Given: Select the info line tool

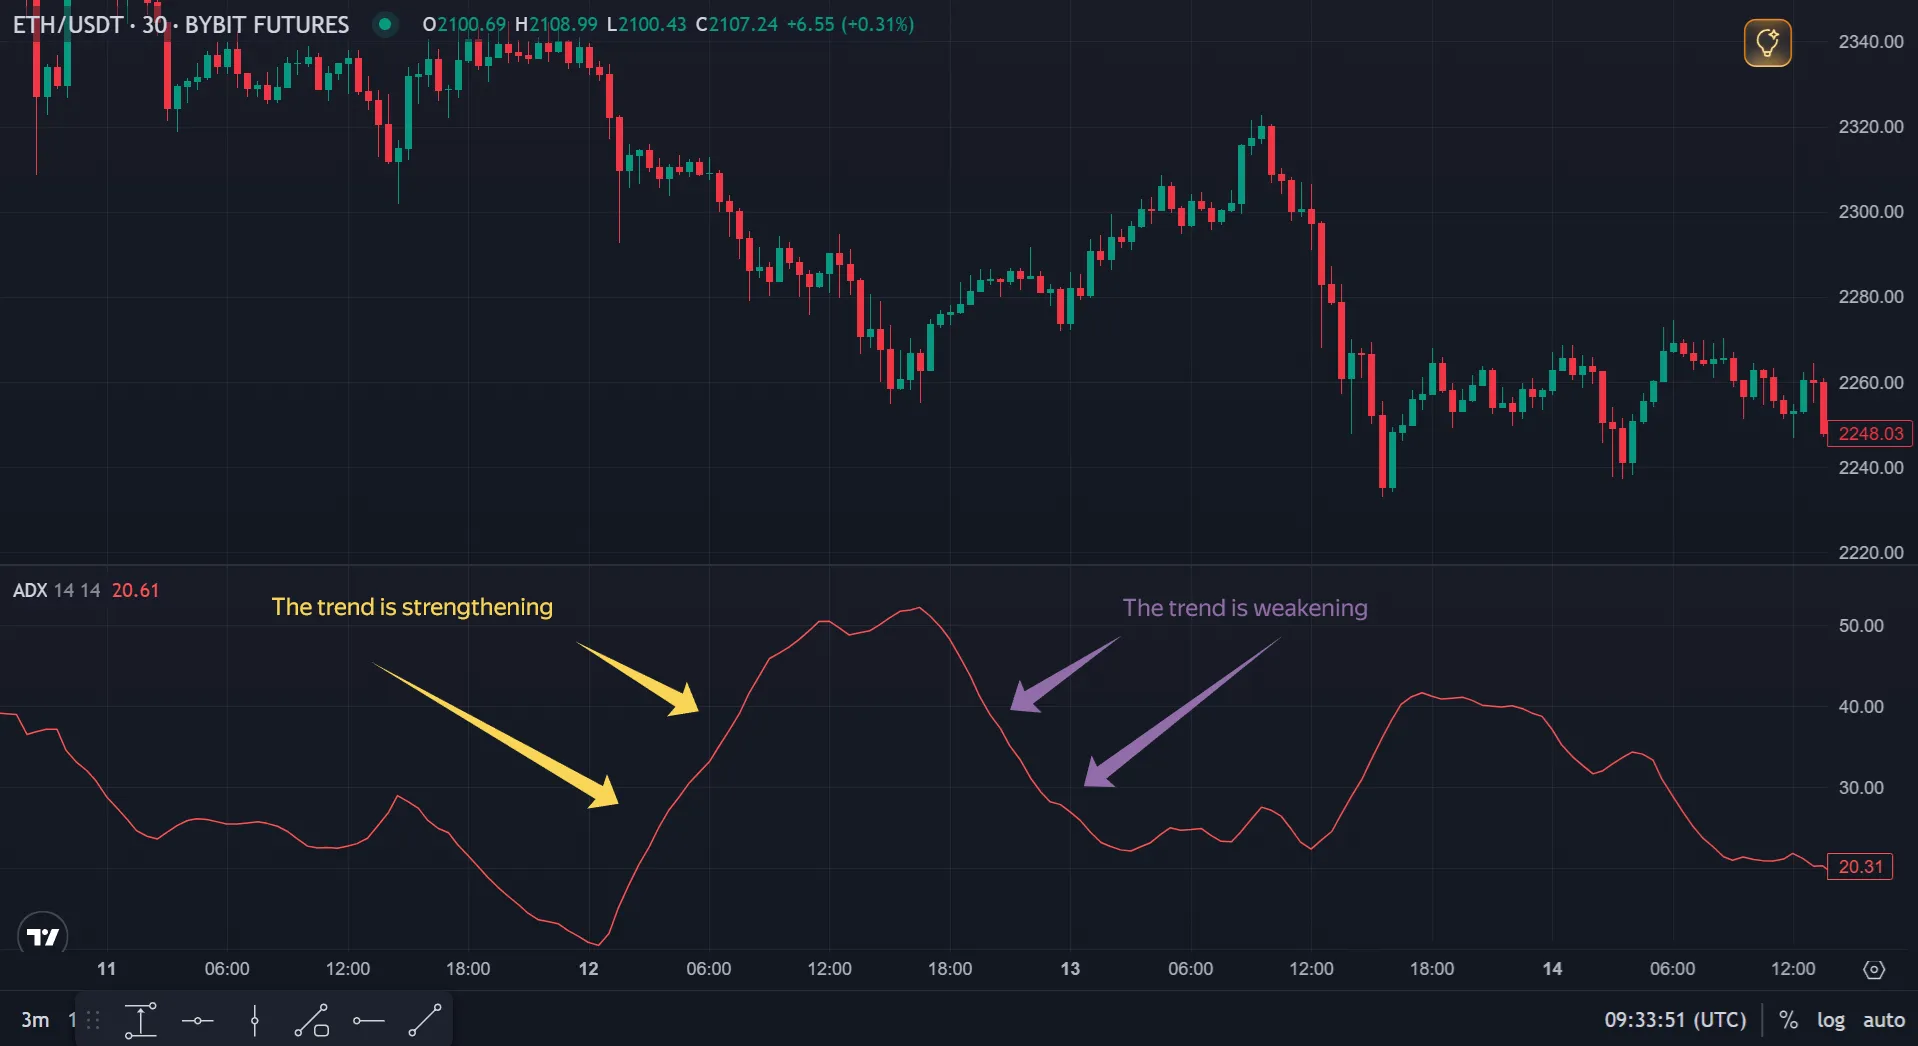Looking at the screenshot, I should [312, 1021].
